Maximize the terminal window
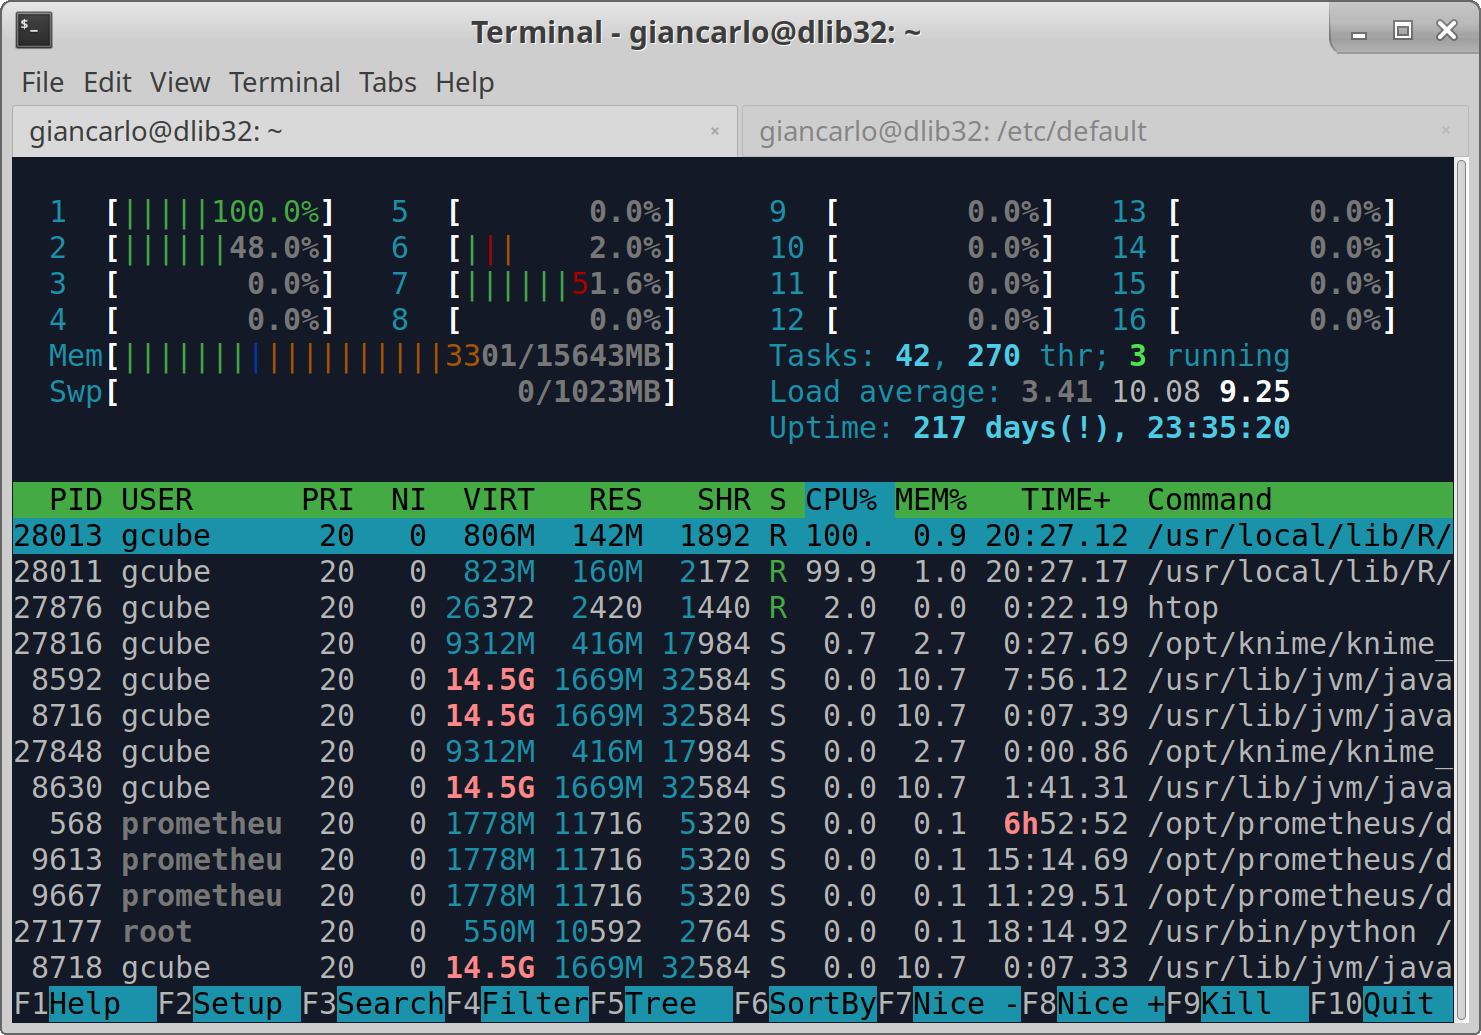Viewport: 1481px width, 1035px height. [x=1402, y=31]
